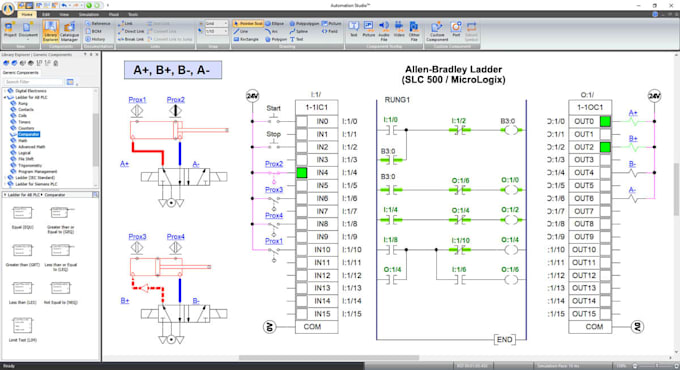680x370 pixels.
Task: Select the Line drawing tool
Action: point(241,31)
